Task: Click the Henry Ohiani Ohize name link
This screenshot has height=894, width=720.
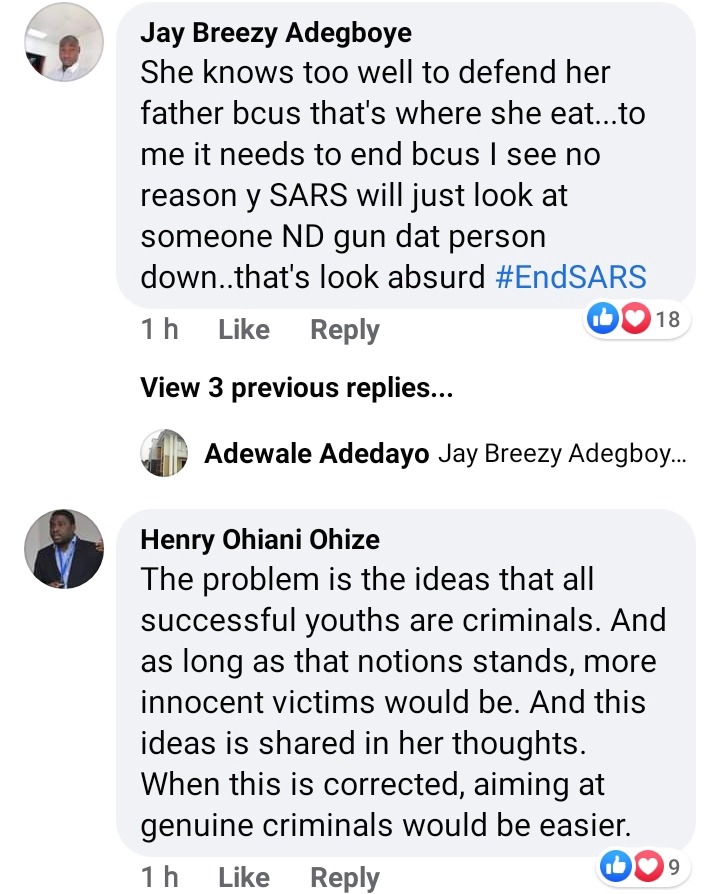Action: tap(260, 540)
